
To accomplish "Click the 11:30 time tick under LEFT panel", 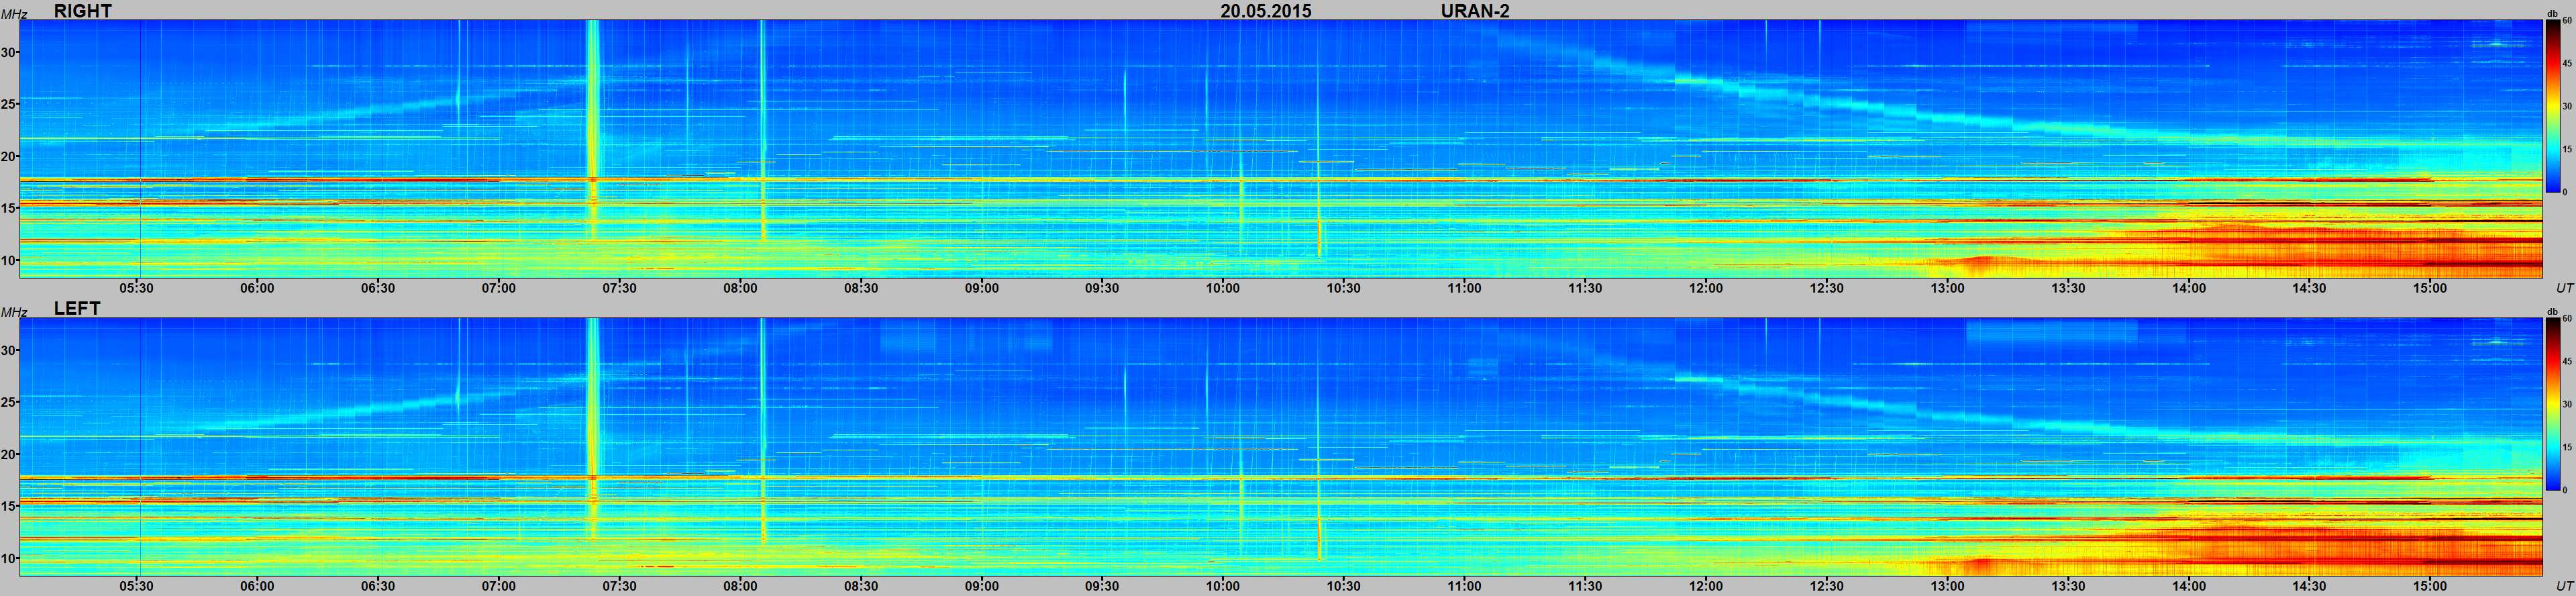I will 1585,586.
